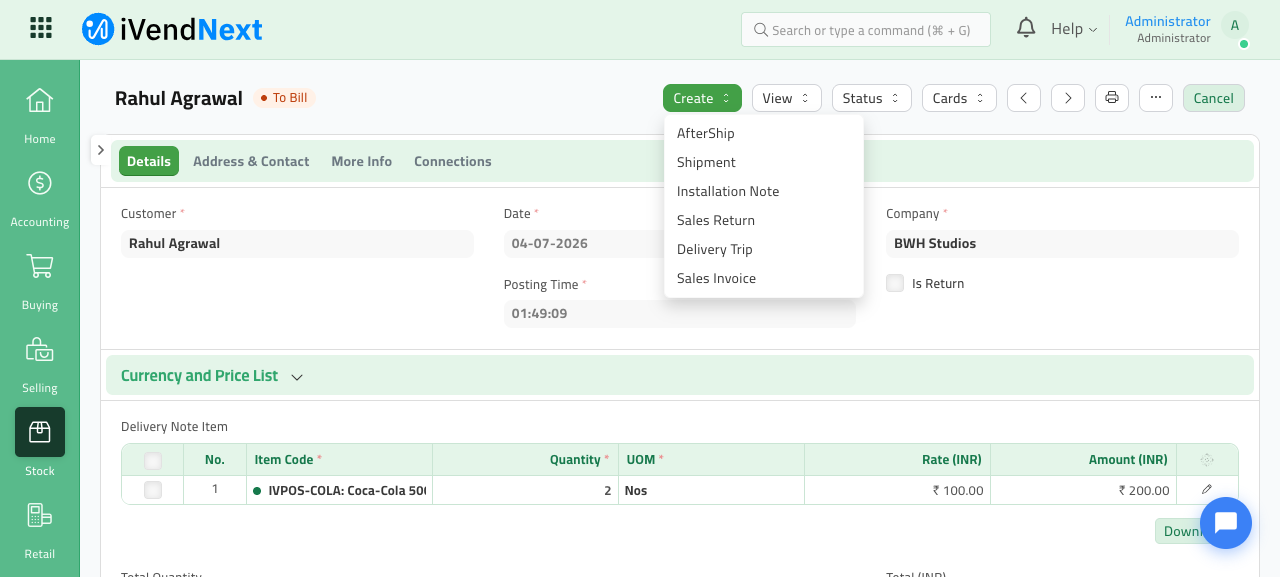Select Installation Note menu entry
Screen dimensions: 1280x577
(x=764, y=191)
